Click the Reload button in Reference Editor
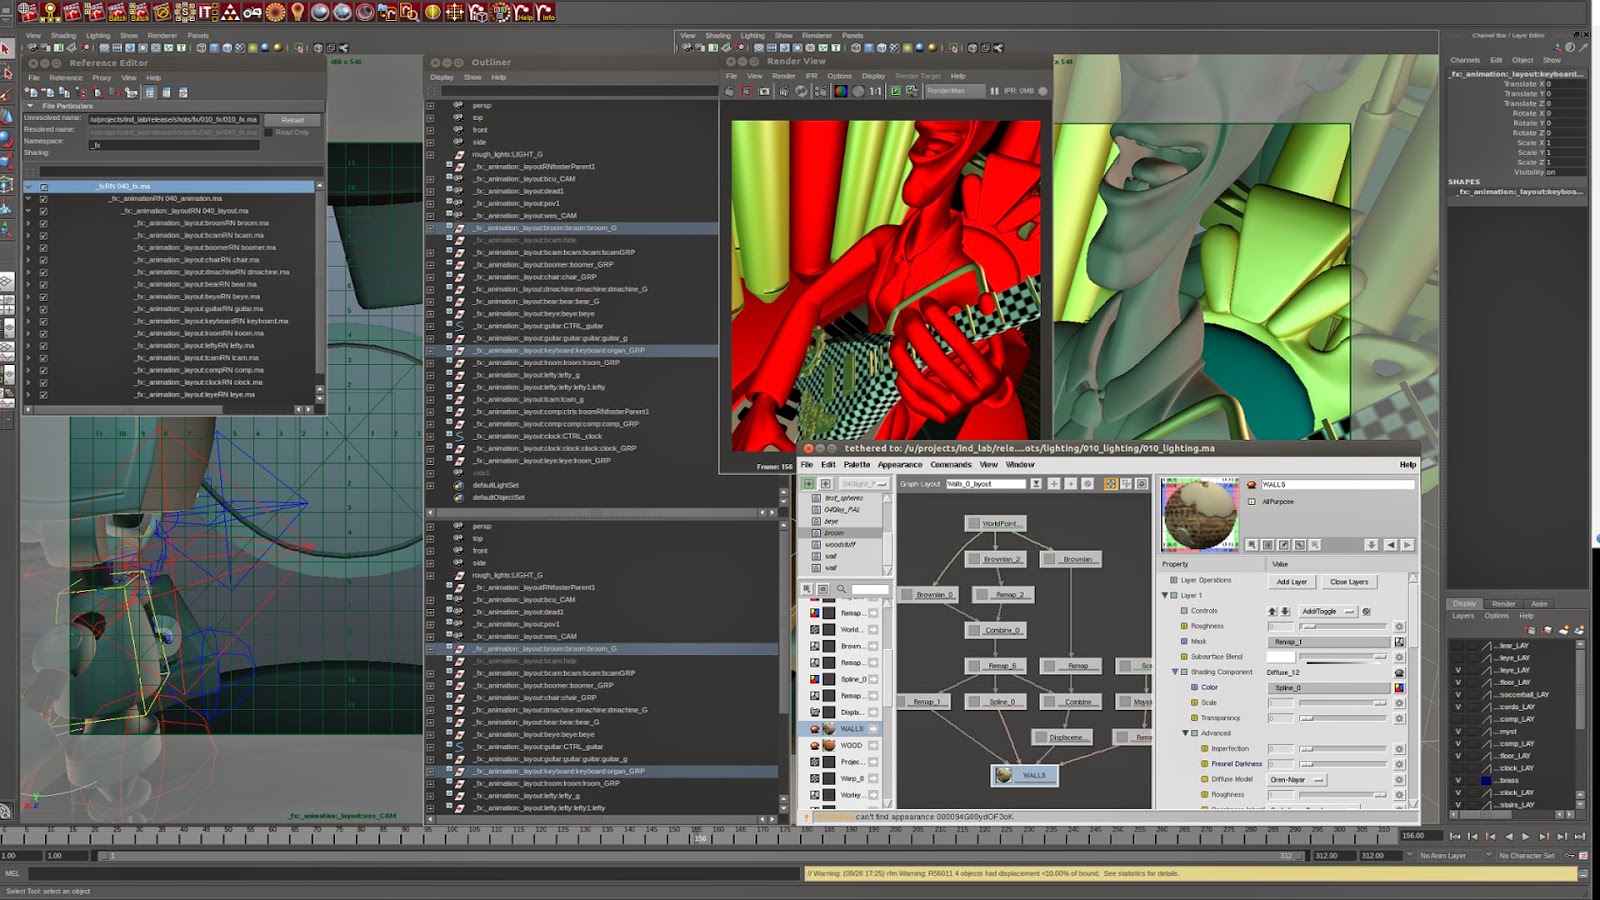The image size is (1600, 900). coord(292,119)
